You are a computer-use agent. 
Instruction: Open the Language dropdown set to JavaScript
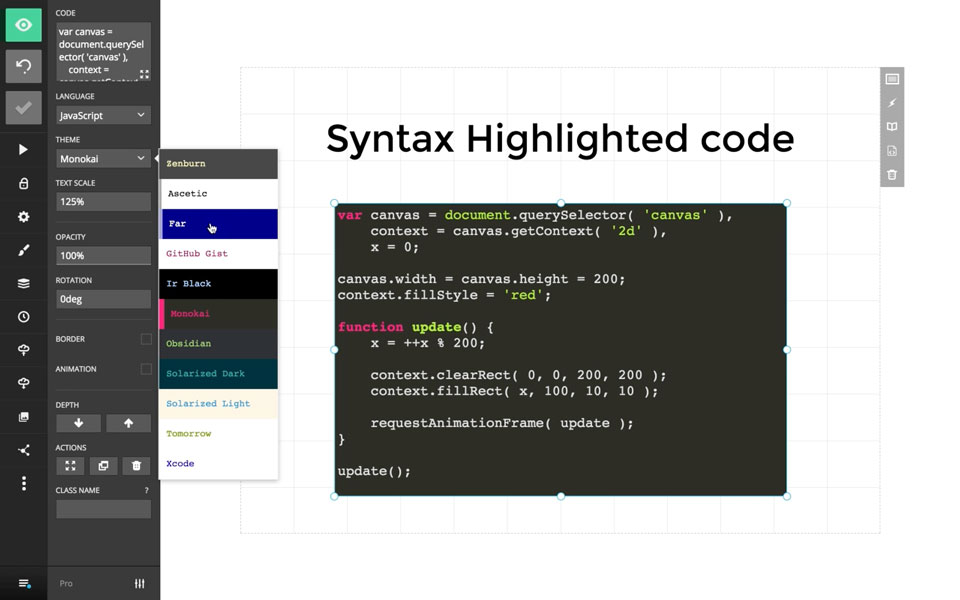point(103,116)
